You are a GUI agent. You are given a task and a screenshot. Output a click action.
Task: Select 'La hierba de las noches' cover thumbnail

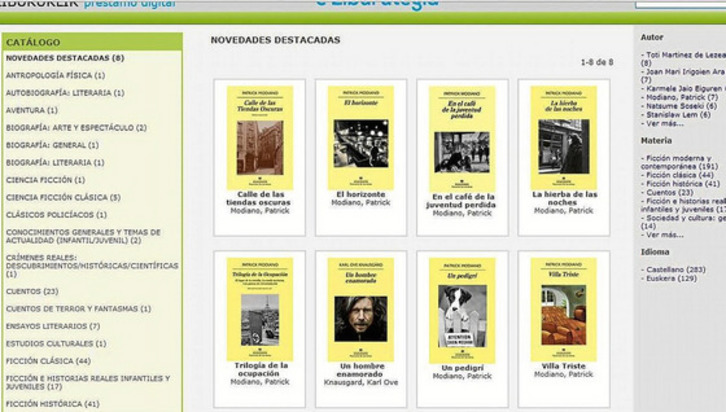pos(564,137)
